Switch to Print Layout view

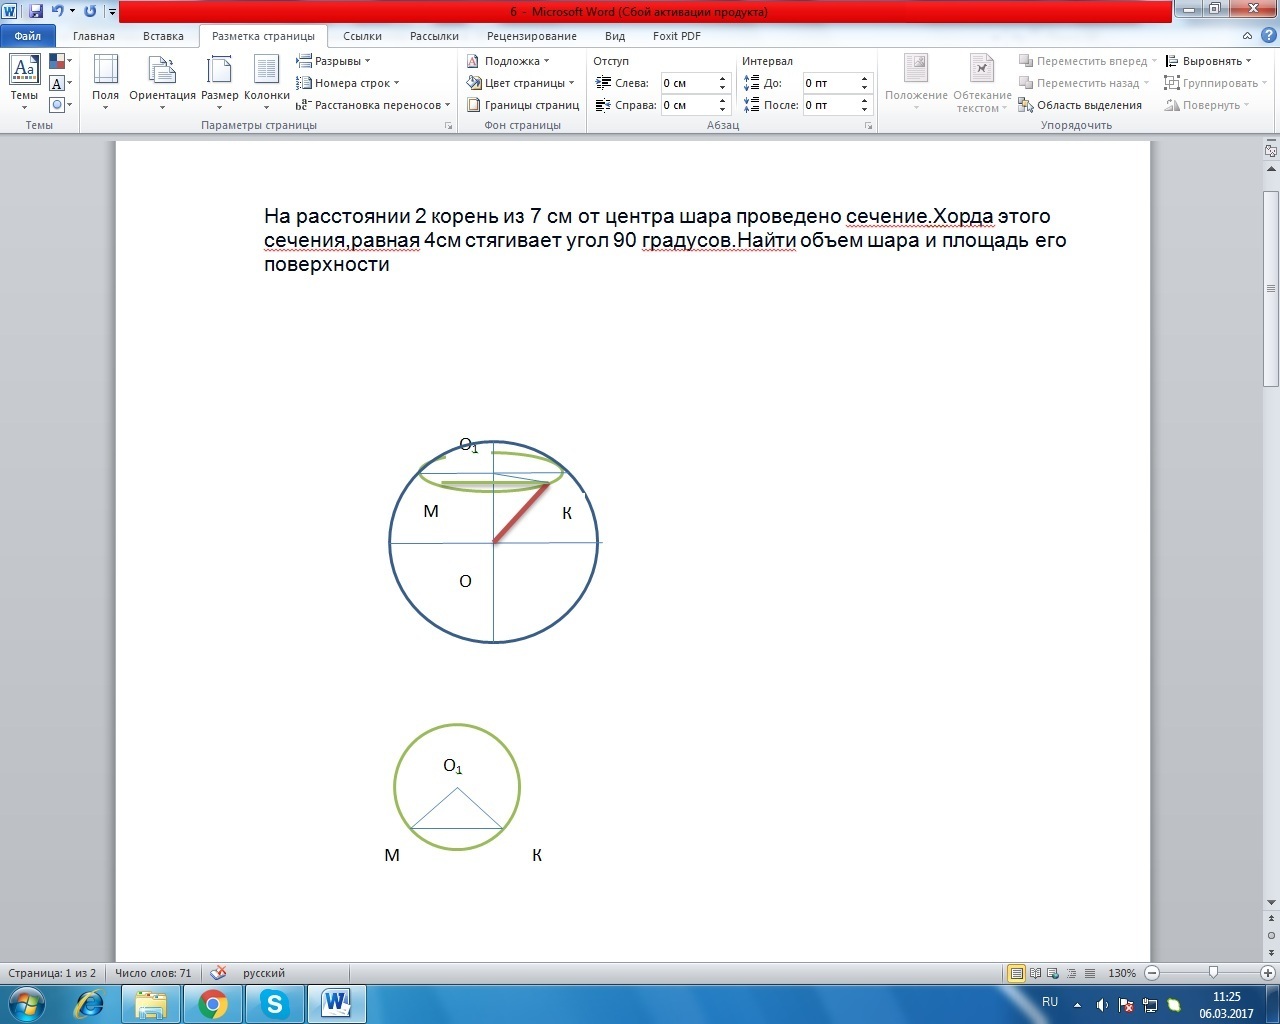click(1017, 973)
